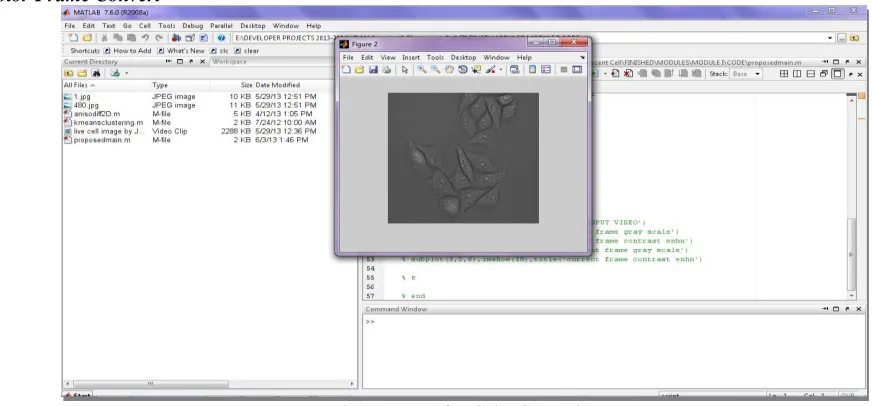Viewport: 872px width, 406px height.
Task: Click Find Files binoculars icon
Action: (x=96, y=73)
